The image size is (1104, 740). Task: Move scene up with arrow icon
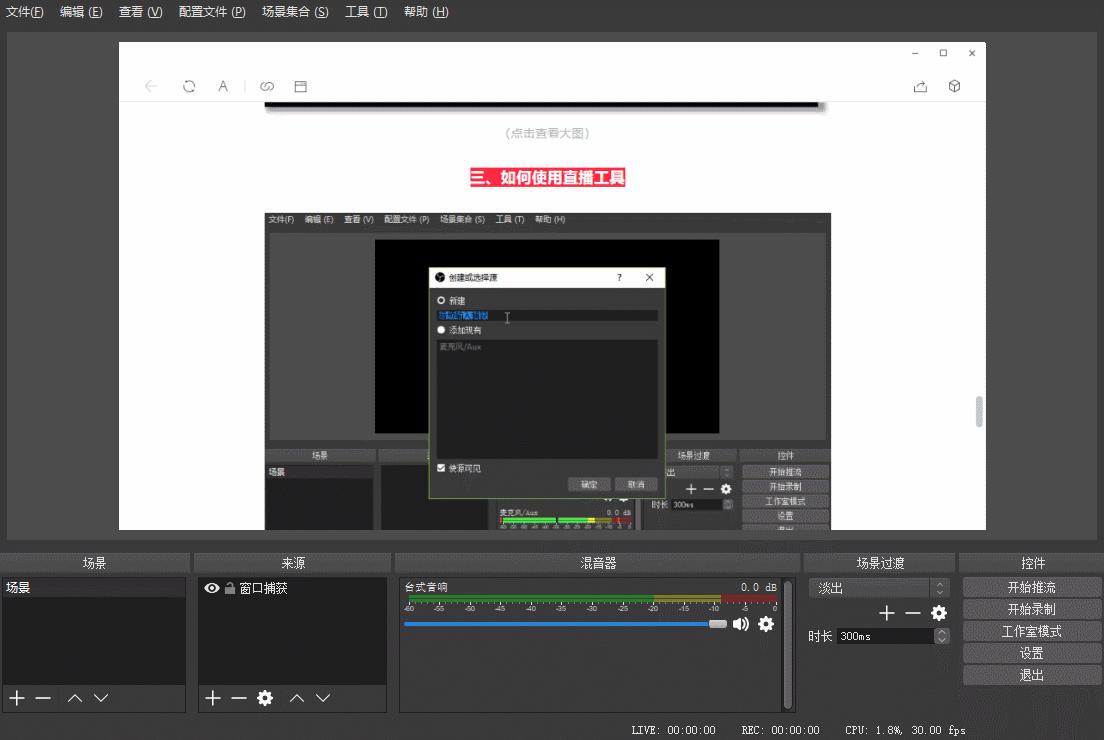75,698
